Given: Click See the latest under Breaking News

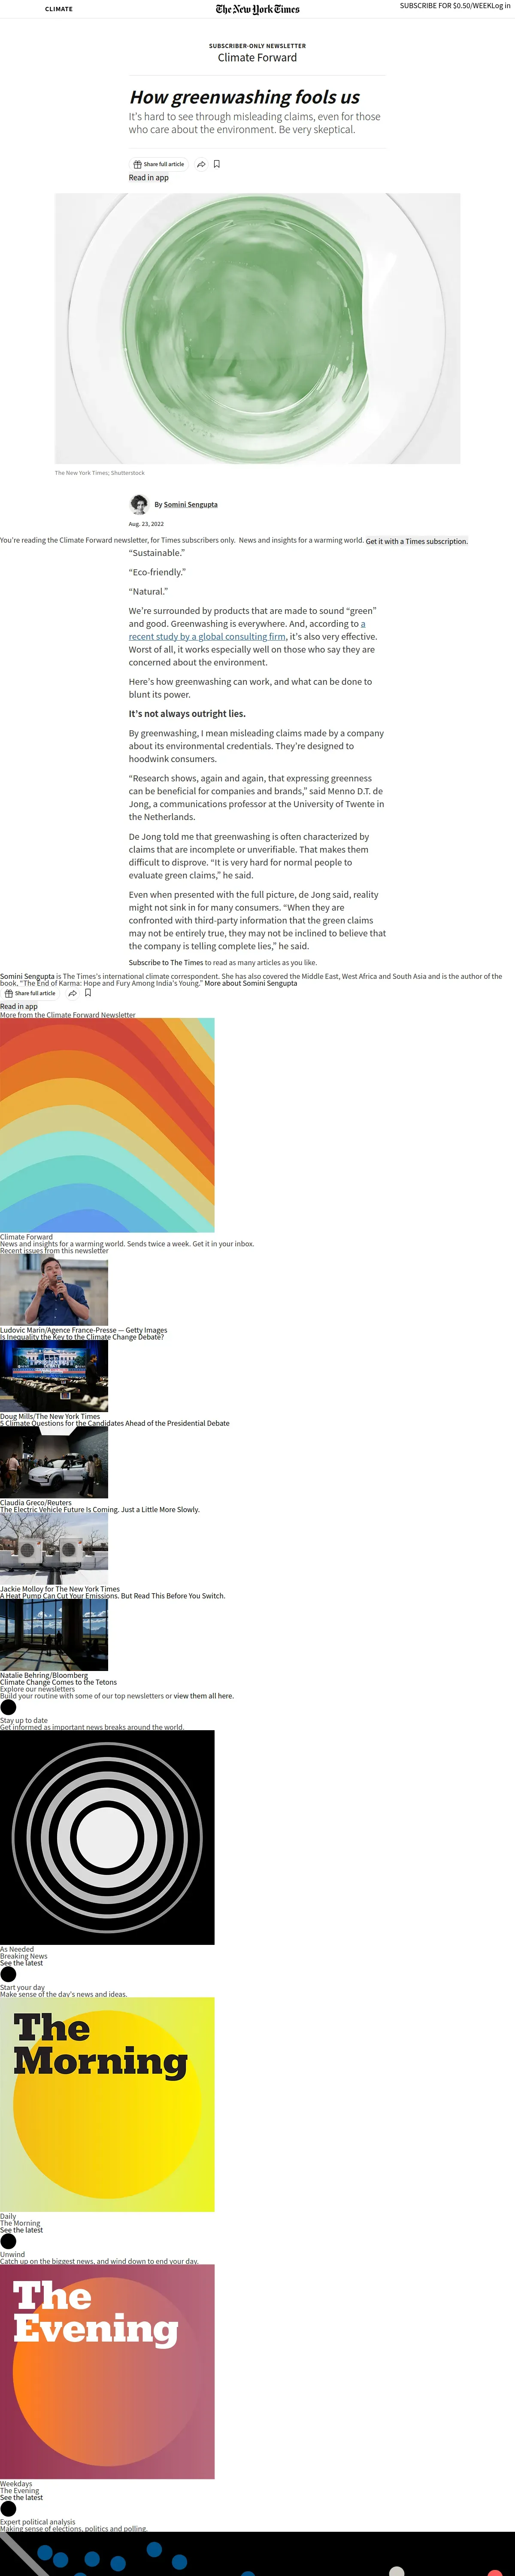Looking at the screenshot, I should [21, 1963].
